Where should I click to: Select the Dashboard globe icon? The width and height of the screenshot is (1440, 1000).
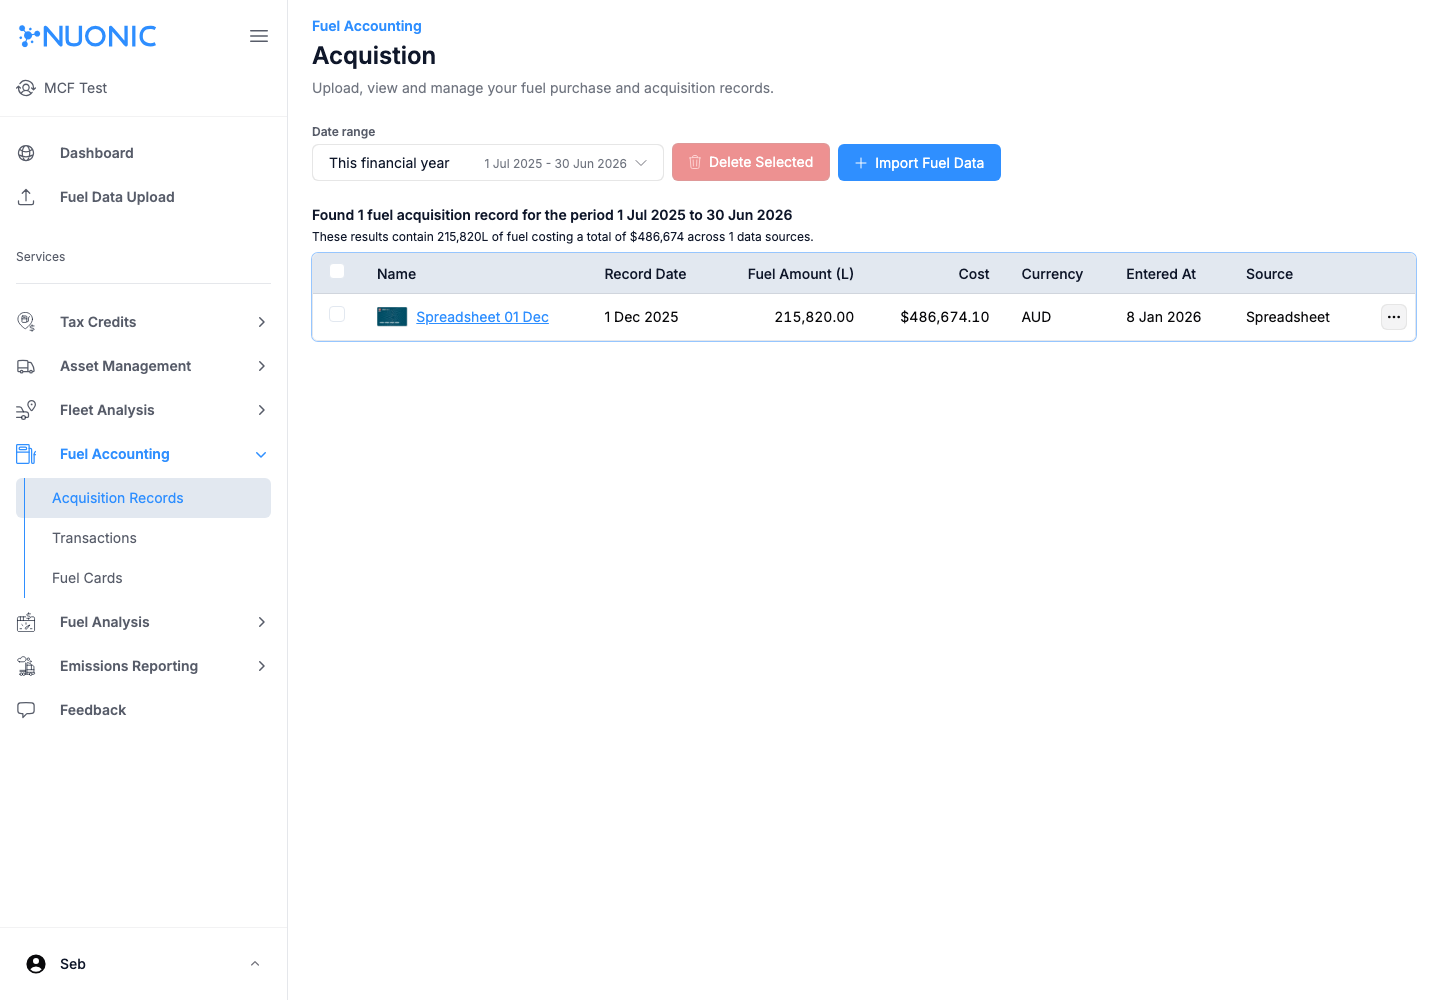(x=25, y=152)
